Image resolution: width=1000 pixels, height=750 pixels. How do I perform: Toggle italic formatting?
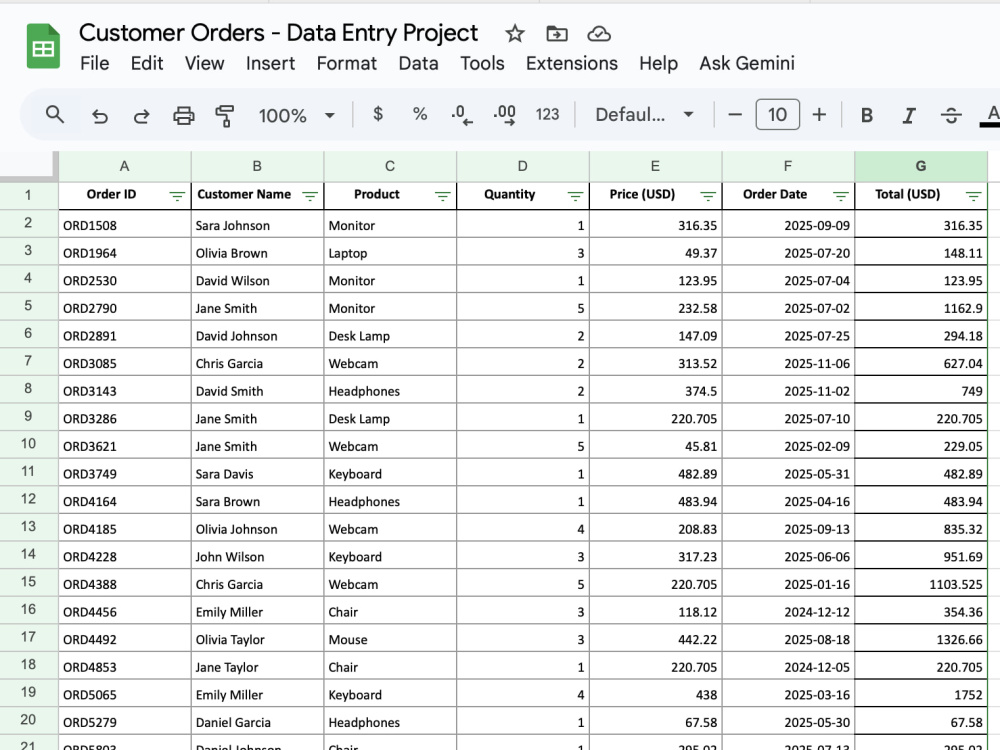click(x=909, y=115)
